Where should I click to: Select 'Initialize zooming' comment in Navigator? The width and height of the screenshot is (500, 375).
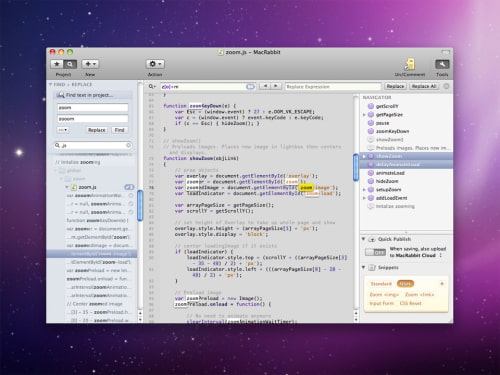[x=395, y=206]
